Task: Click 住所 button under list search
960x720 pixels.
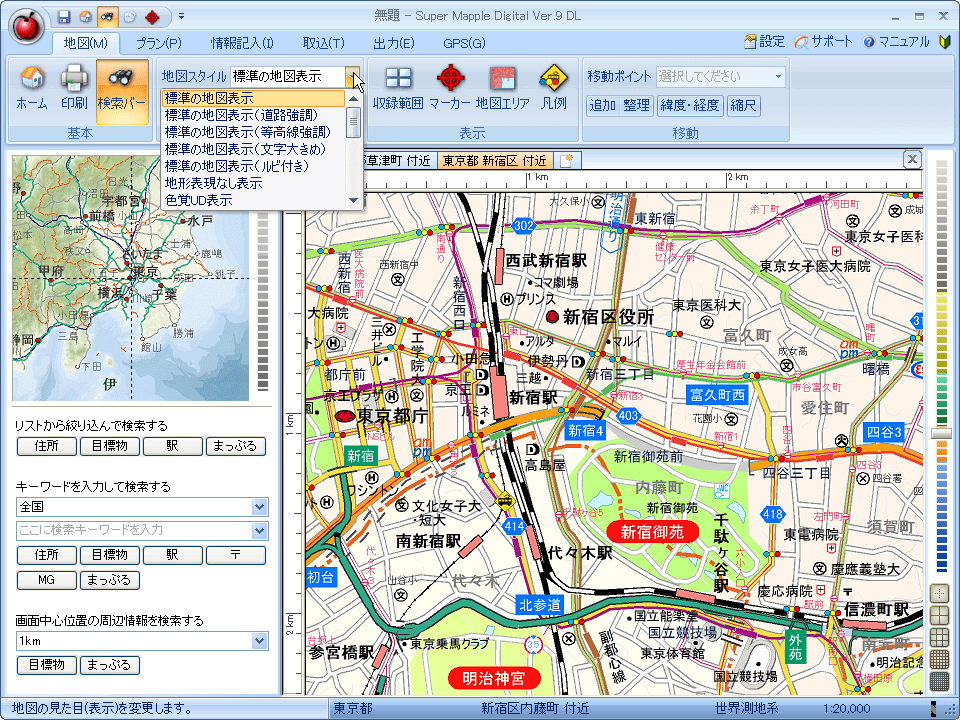Action: [47, 446]
